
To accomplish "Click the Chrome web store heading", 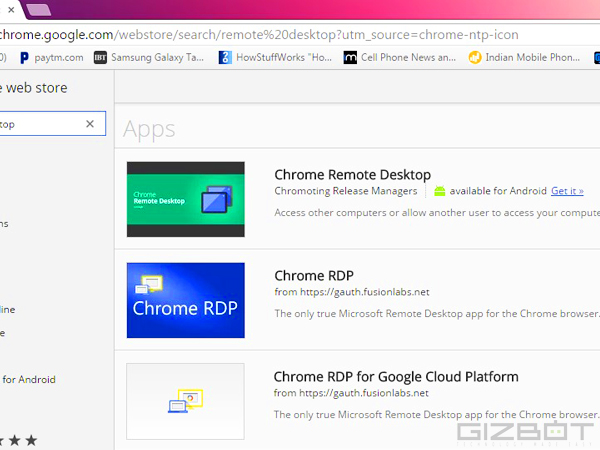I will 34,88.
